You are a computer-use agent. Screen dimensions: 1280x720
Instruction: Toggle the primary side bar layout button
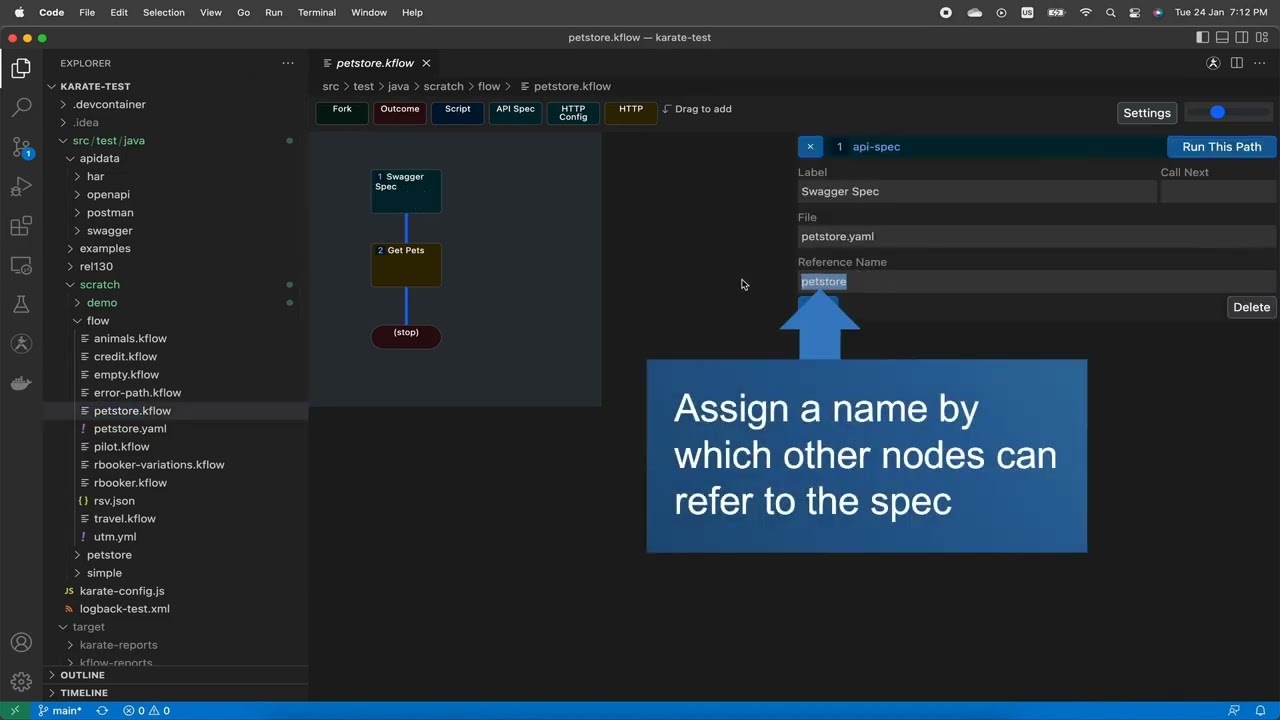click(1203, 38)
